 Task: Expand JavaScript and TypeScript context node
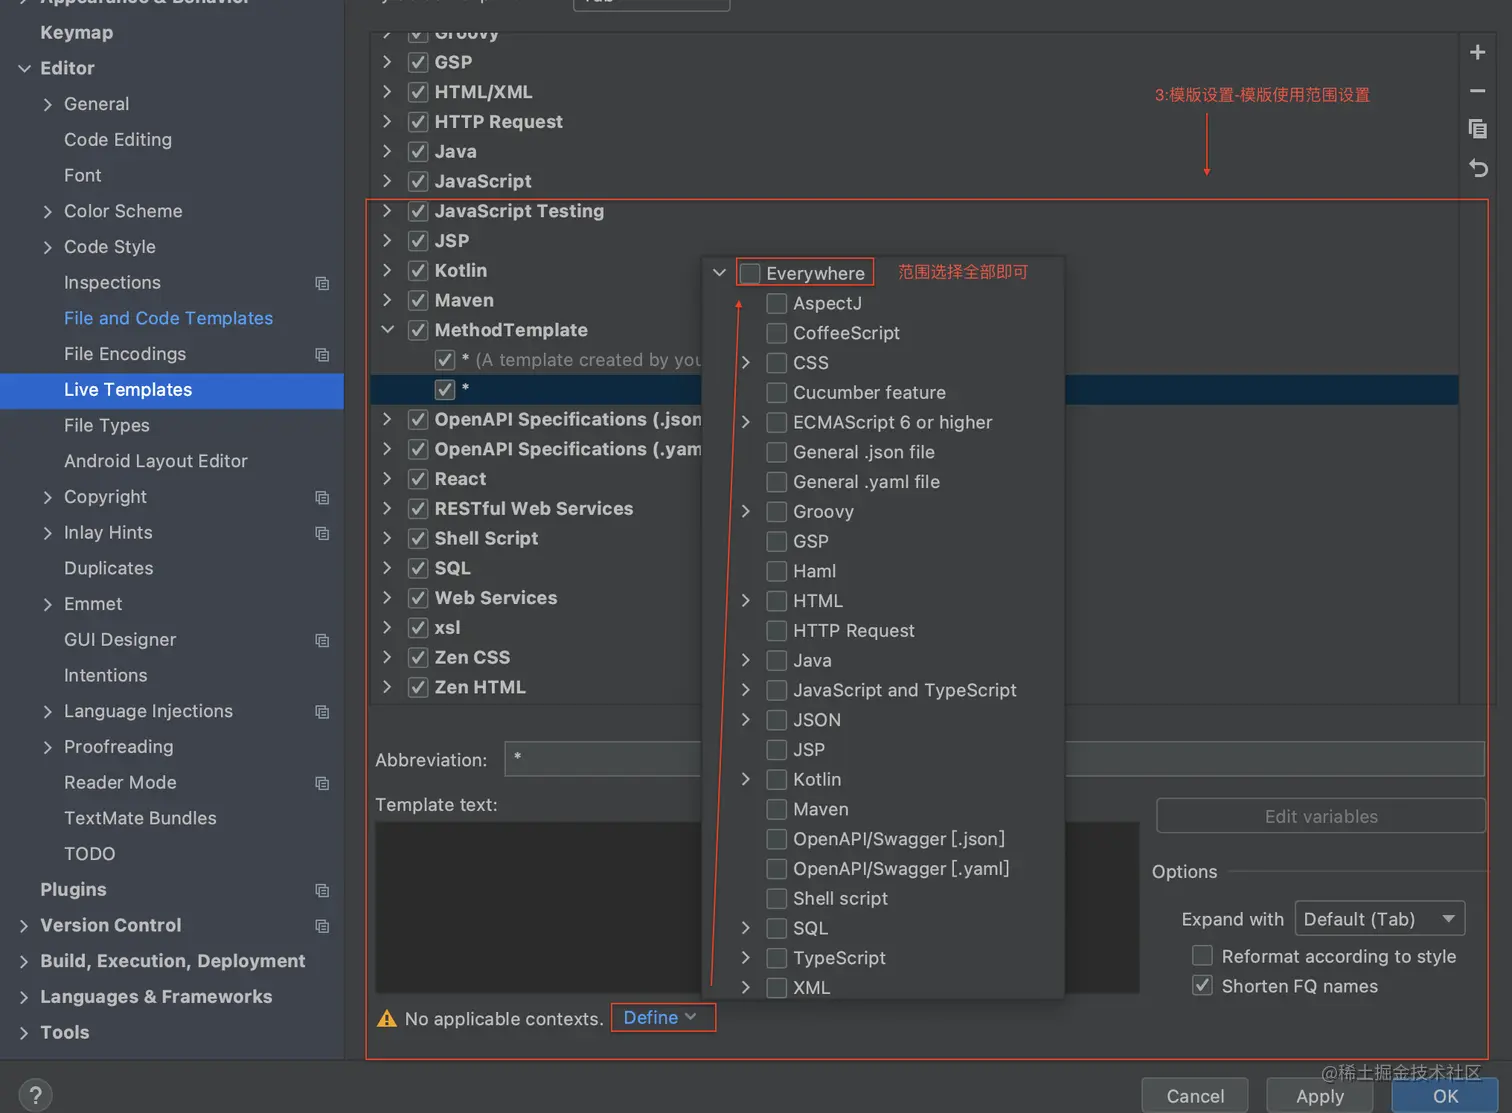(x=745, y=689)
